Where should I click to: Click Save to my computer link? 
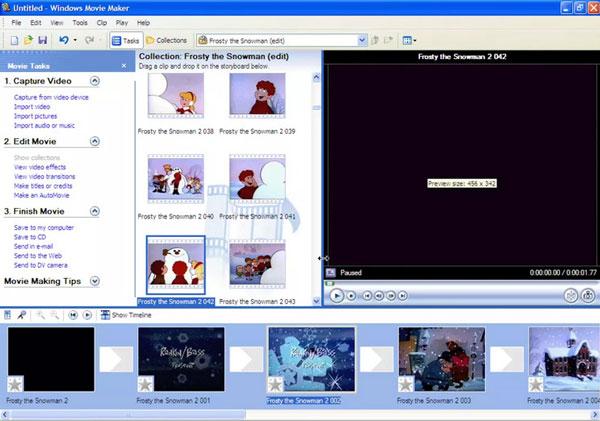pos(44,227)
